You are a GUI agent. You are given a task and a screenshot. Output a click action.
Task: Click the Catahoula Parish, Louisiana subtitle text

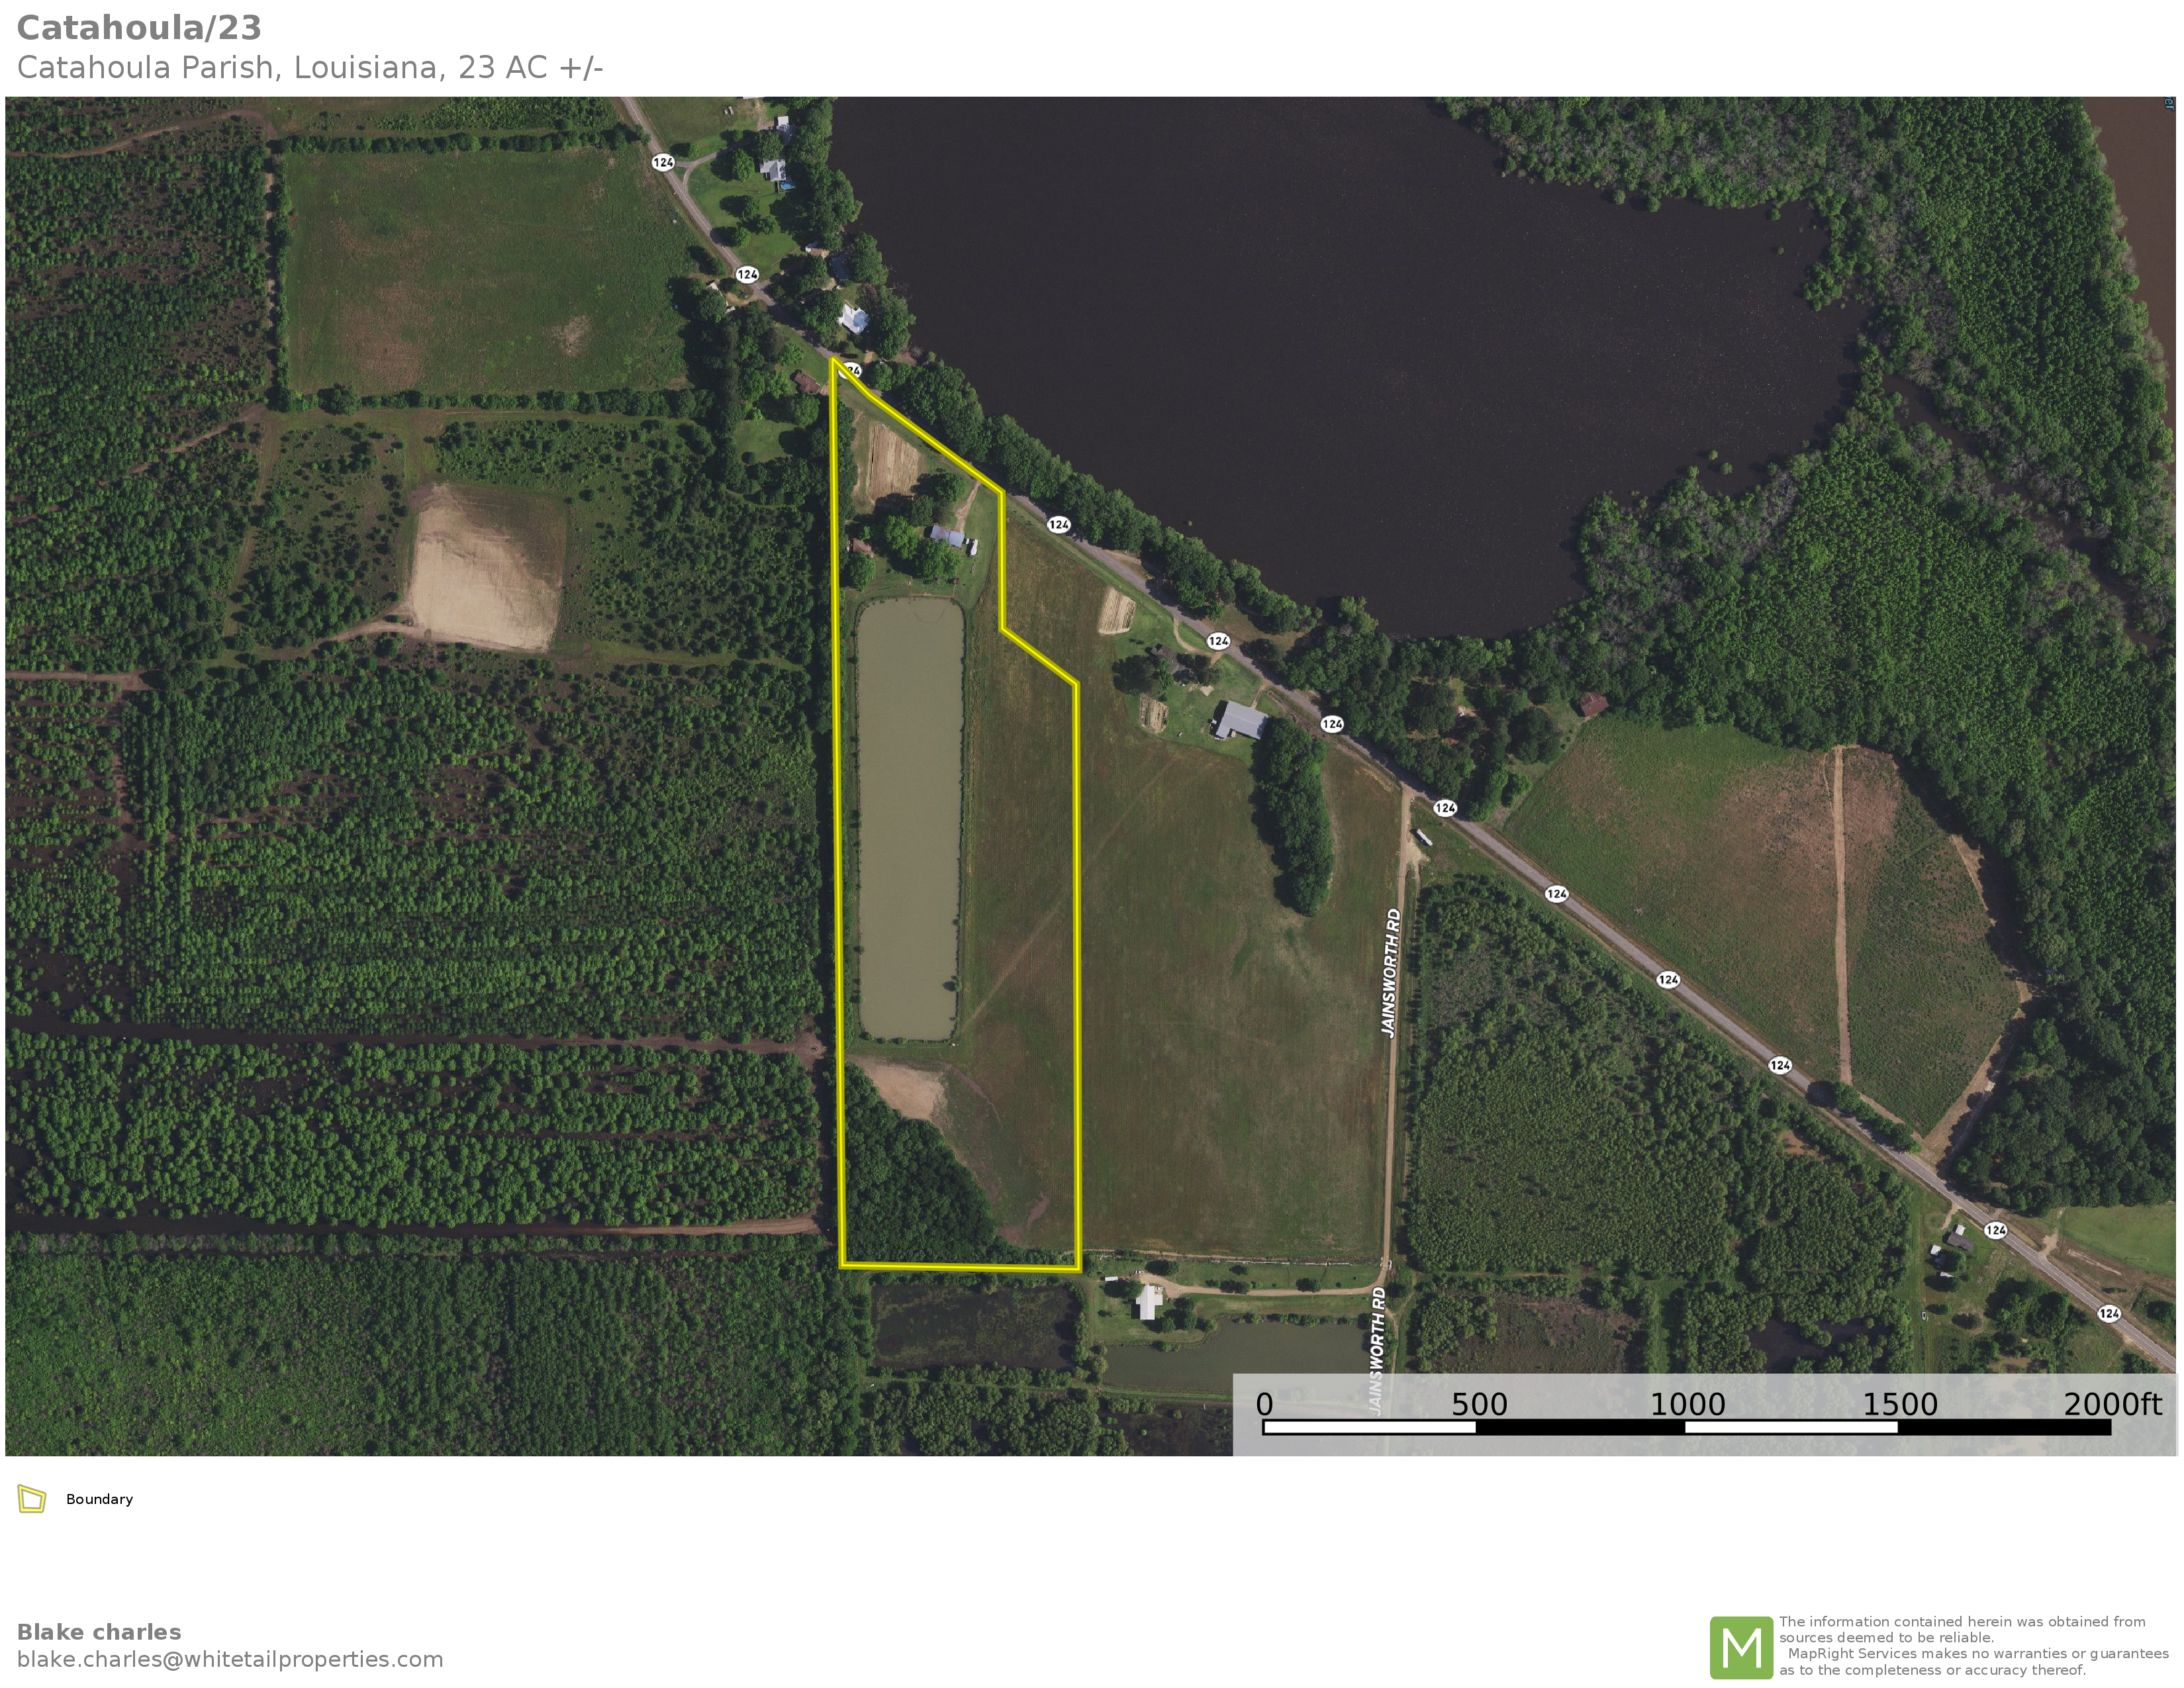[x=310, y=68]
